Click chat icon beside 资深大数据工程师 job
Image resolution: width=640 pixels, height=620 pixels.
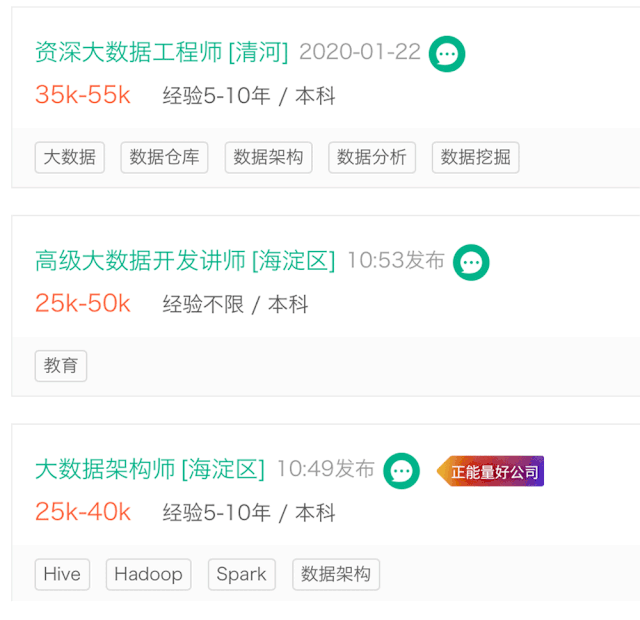[x=447, y=54]
